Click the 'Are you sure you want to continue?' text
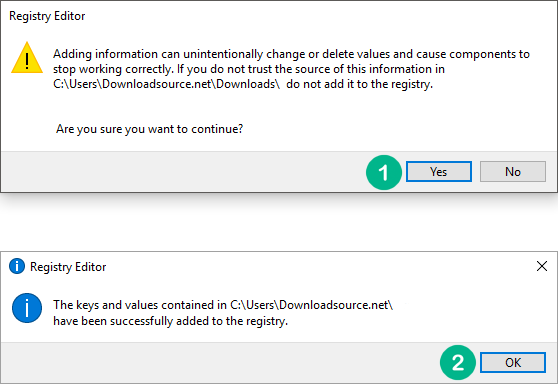 149,129
